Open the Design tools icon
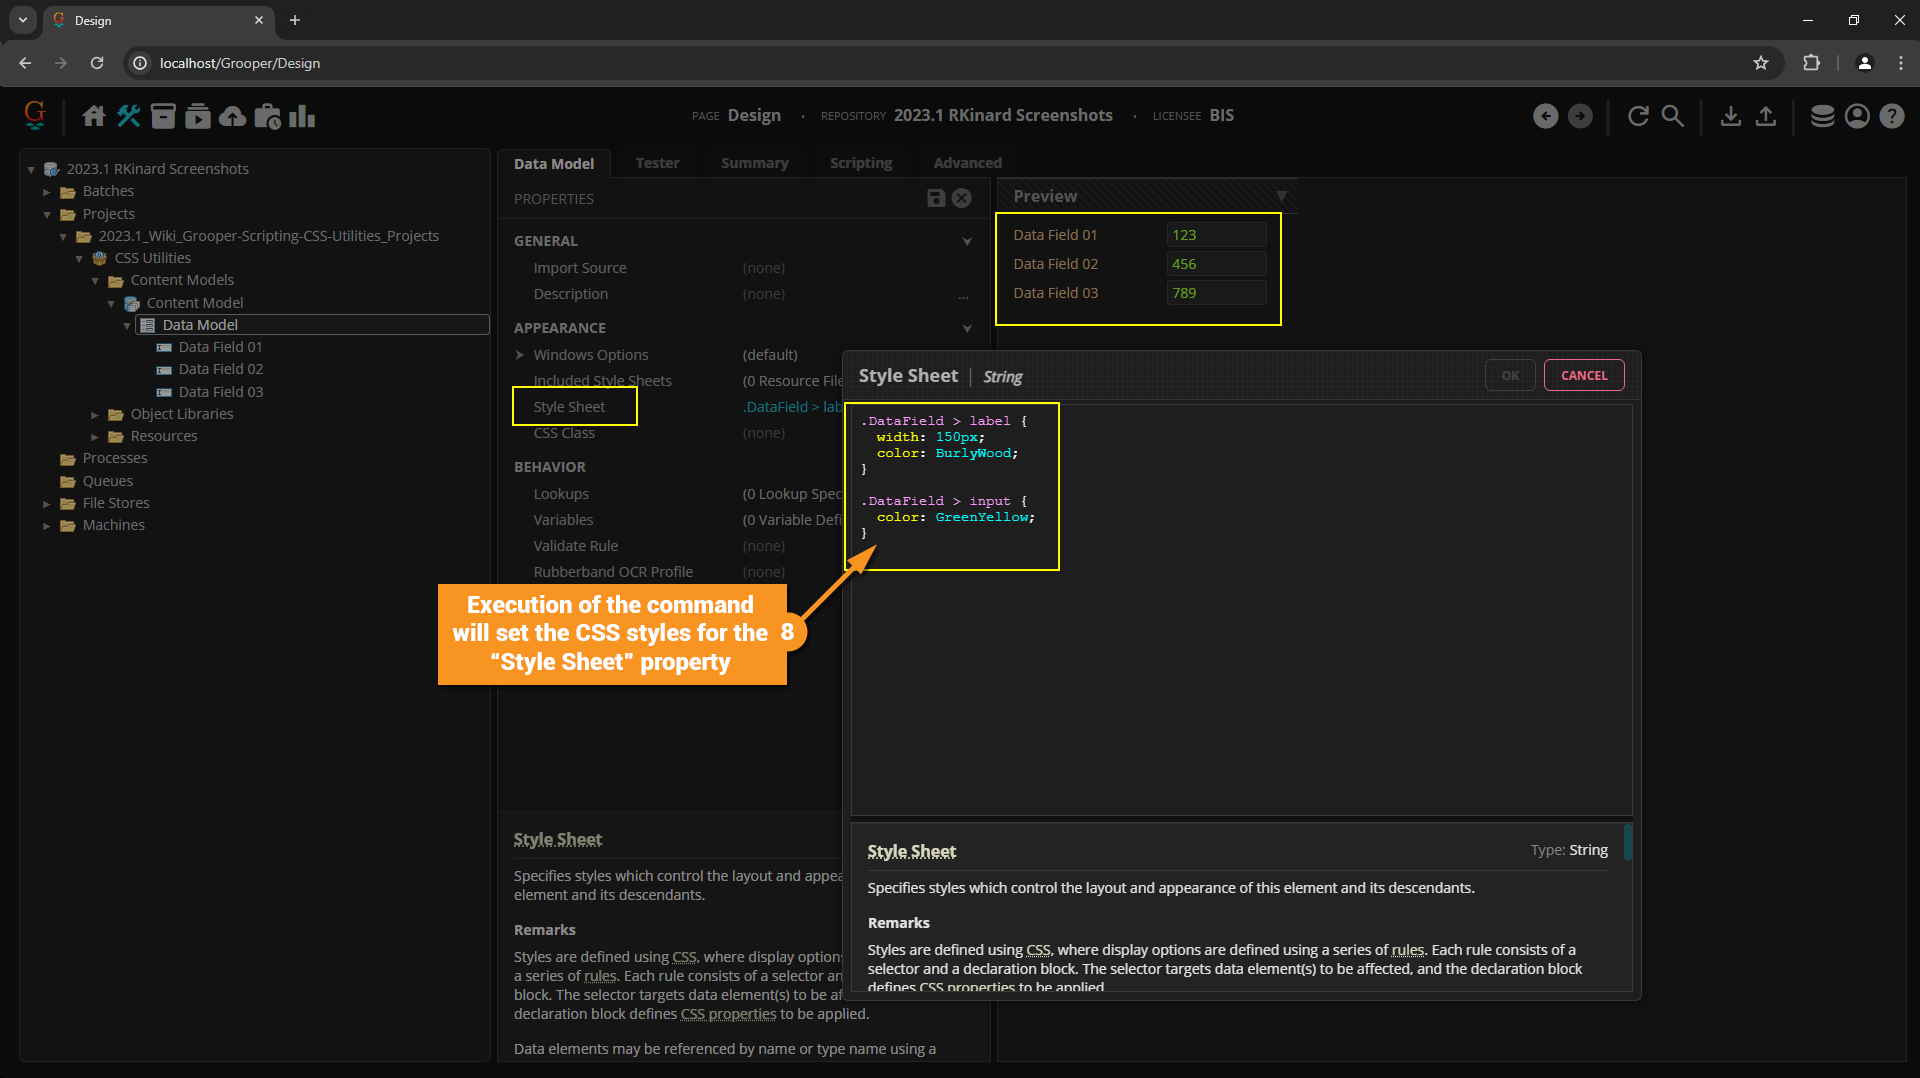This screenshot has width=1920, height=1078. coord(128,116)
